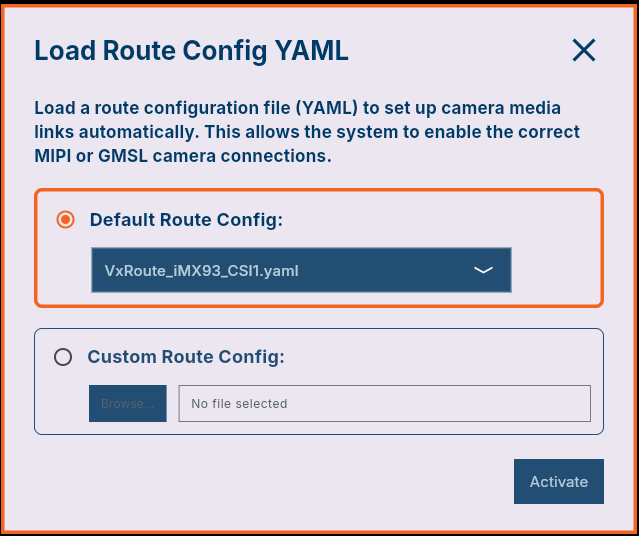Image resolution: width=639 pixels, height=536 pixels.
Task: Click the VxRoute_iMX93_CSI1.yaml filename text
Action: pos(202,270)
